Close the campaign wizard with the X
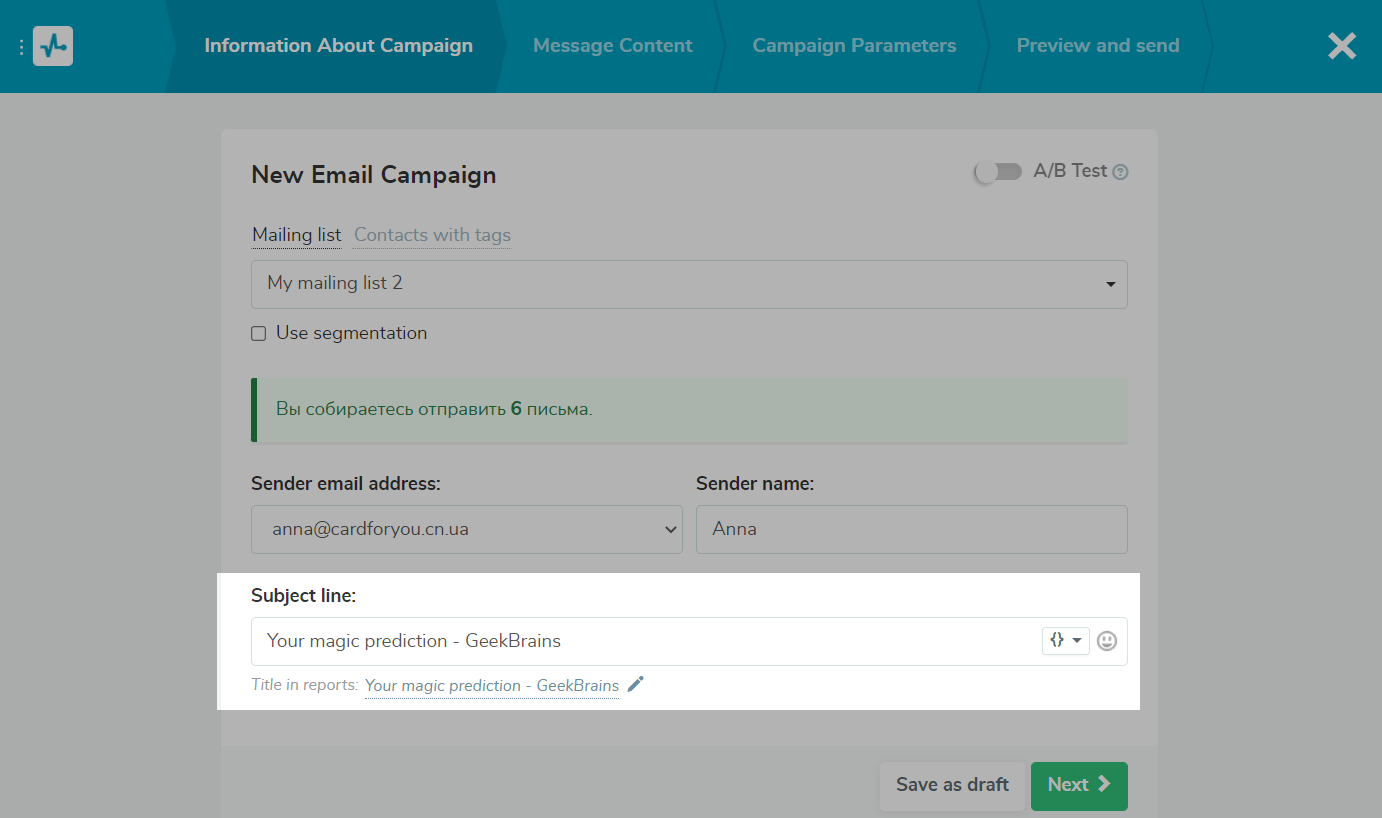The image size is (1382, 818). point(1341,46)
